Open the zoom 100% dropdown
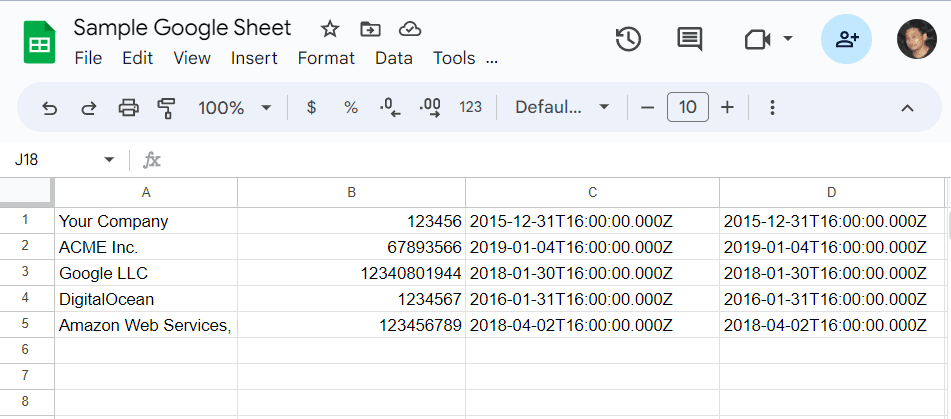The image size is (951, 419). point(235,108)
